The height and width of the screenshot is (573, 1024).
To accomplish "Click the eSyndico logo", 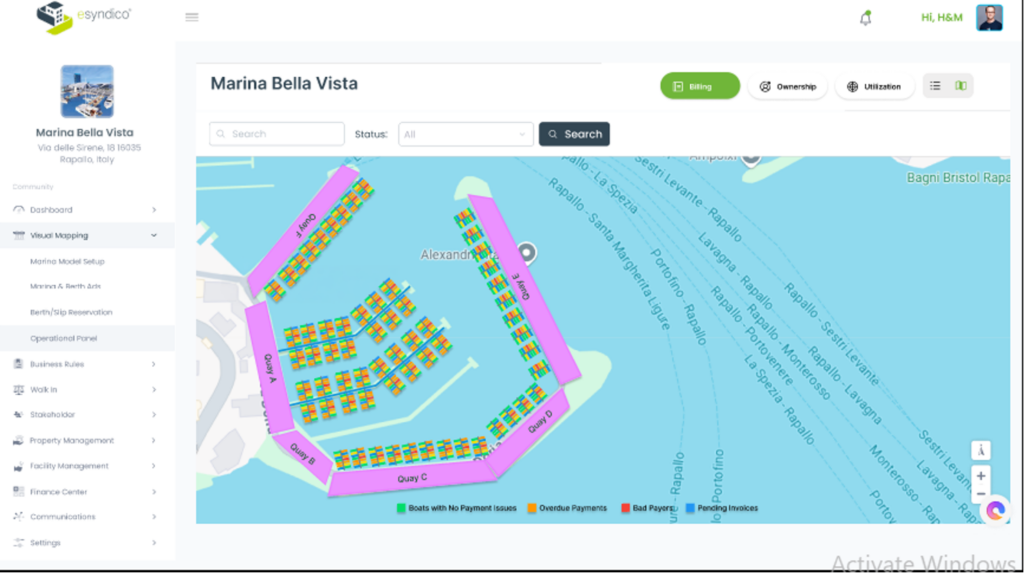I will 83,16.
